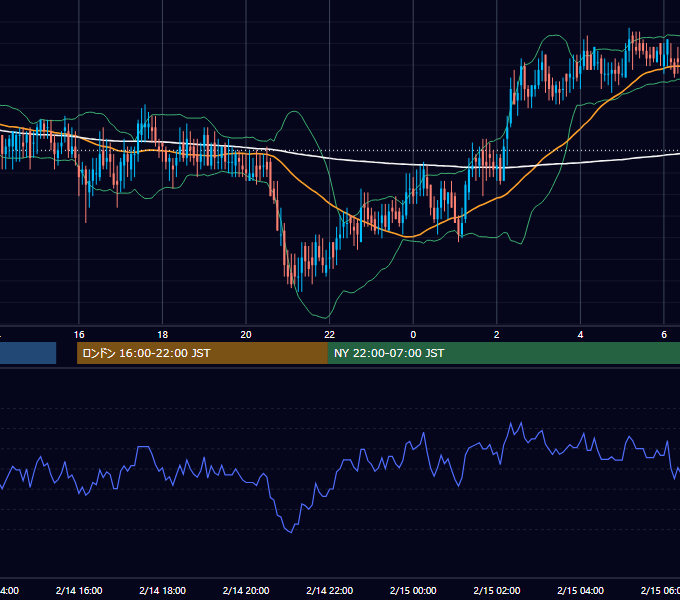Click the 2/14 20:00 date label
The height and width of the screenshot is (600, 680).
click(x=246, y=590)
